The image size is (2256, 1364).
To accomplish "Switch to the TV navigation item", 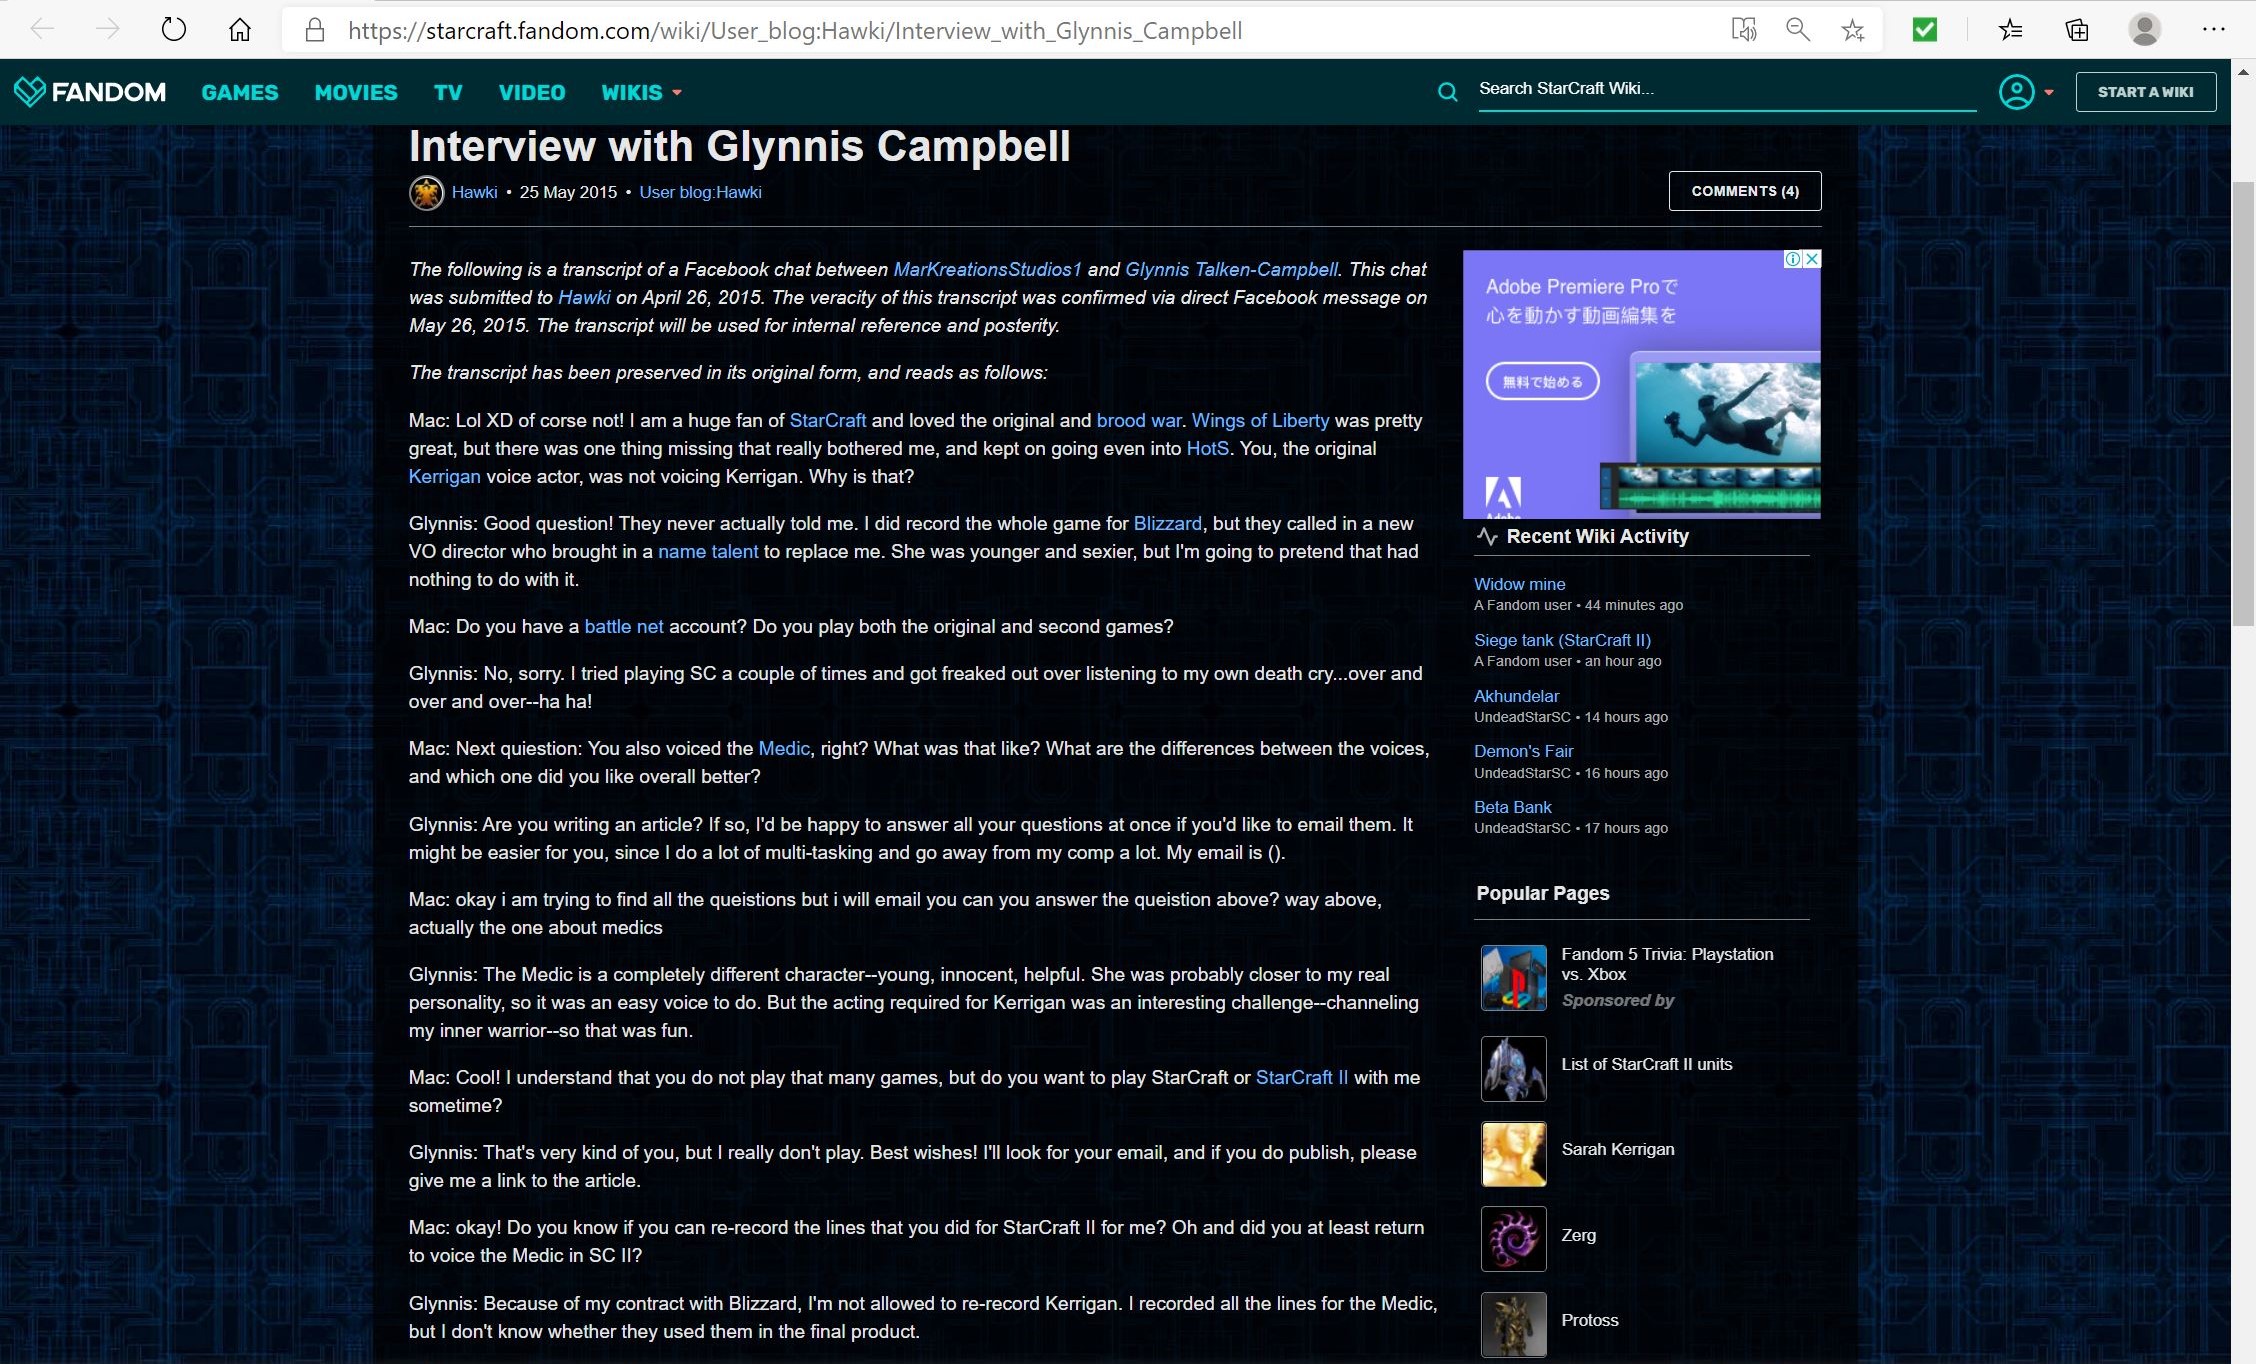I will (447, 92).
